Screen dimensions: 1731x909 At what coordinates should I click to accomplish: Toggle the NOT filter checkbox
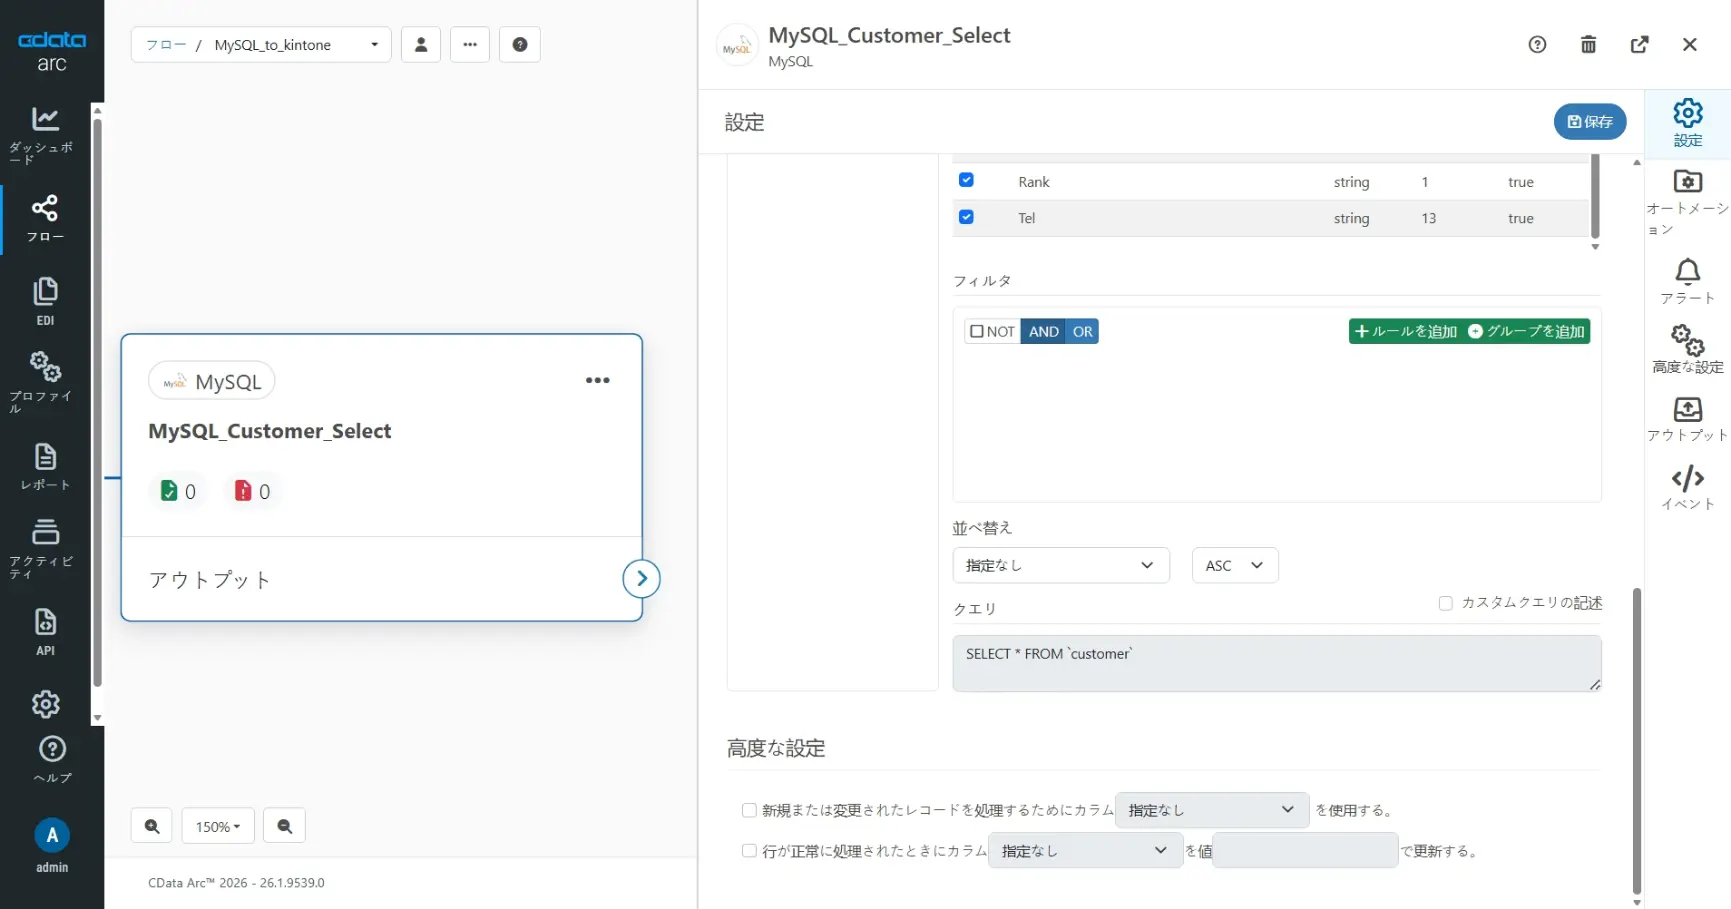[x=978, y=331]
